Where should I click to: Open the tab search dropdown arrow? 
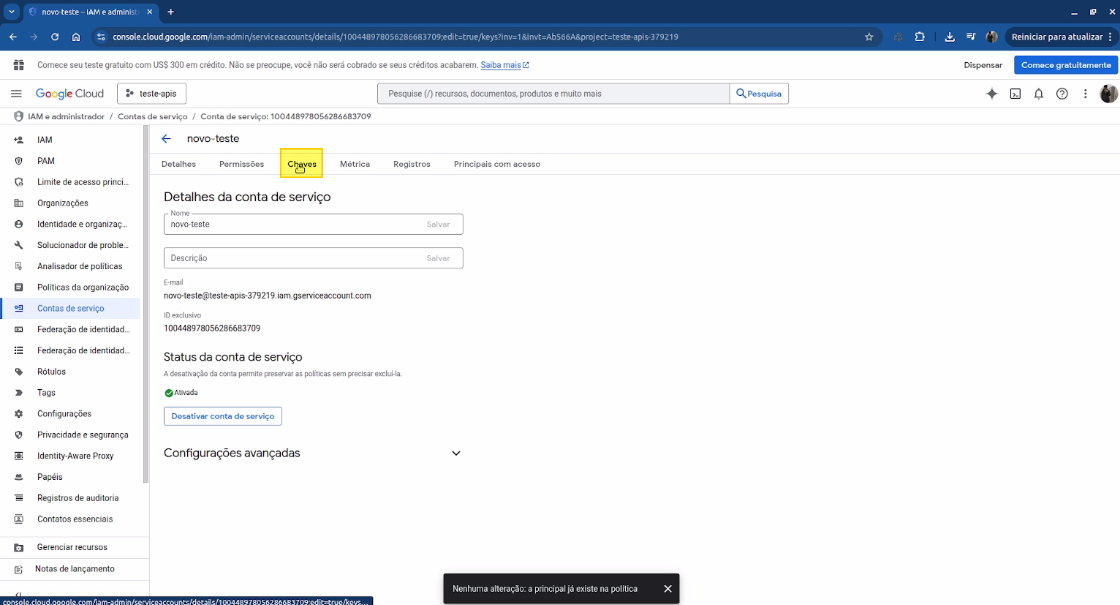point(11,11)
